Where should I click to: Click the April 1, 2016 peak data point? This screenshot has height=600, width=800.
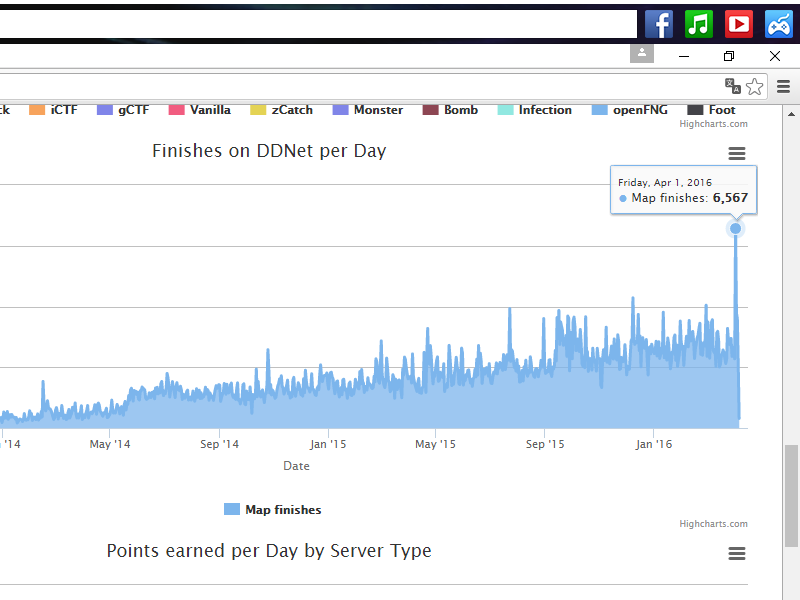point(736,228)
